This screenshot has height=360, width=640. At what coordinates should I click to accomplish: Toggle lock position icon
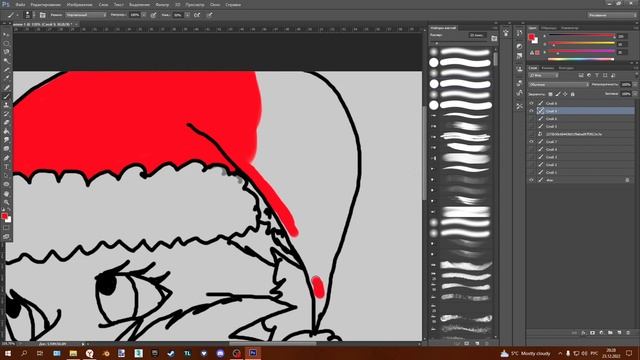click(565, 94)
